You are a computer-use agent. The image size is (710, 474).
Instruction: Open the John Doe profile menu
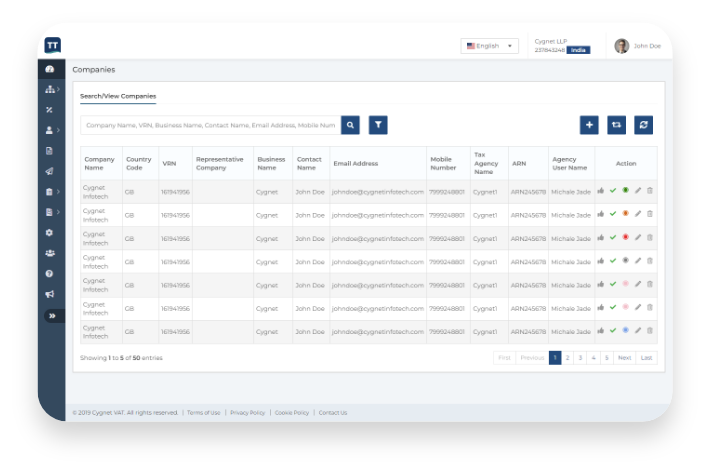[638, 46]
